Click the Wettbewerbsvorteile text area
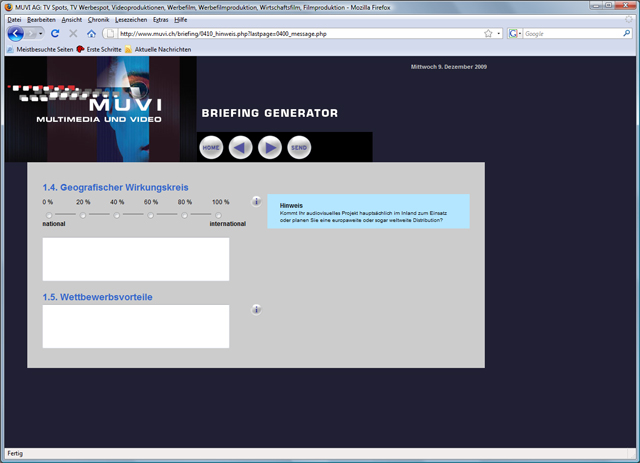640x463 pixels. tap(136, 327)
